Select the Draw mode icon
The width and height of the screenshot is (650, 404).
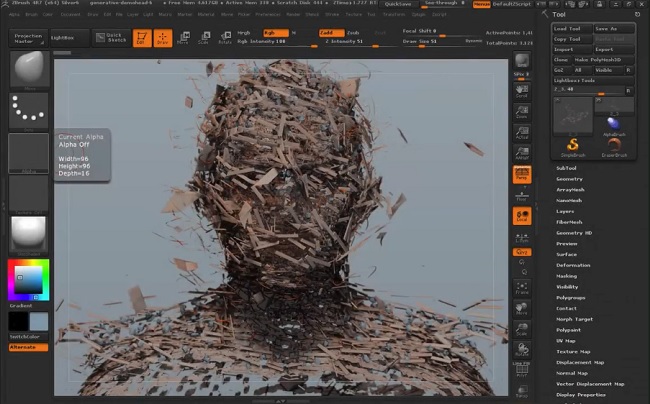162,38
